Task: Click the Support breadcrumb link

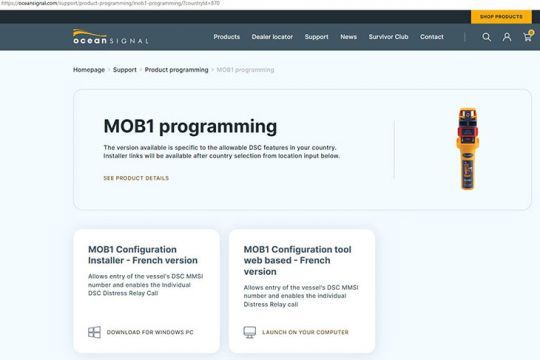Action: [x=125, y=70]
